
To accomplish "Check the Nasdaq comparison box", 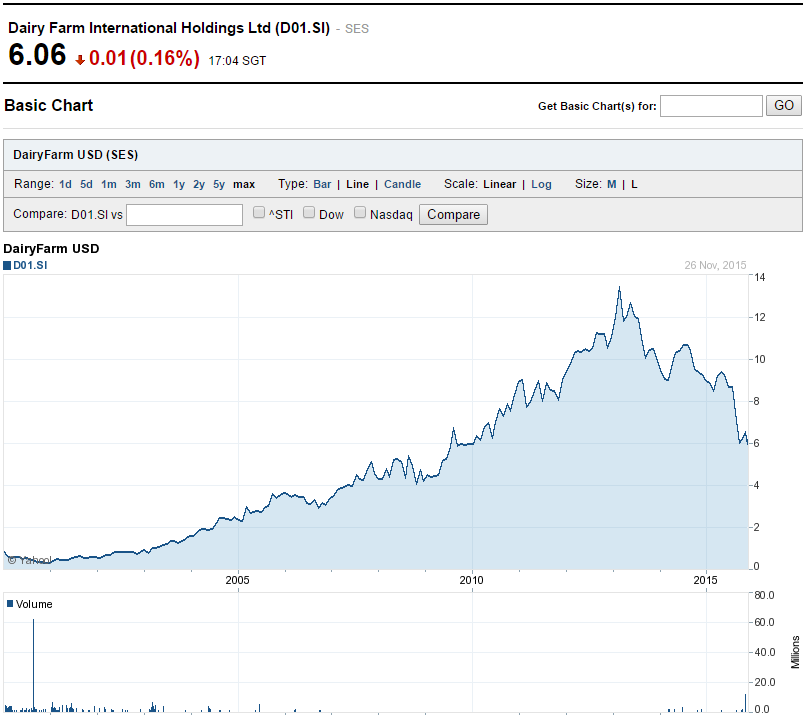I will point(360,213).
